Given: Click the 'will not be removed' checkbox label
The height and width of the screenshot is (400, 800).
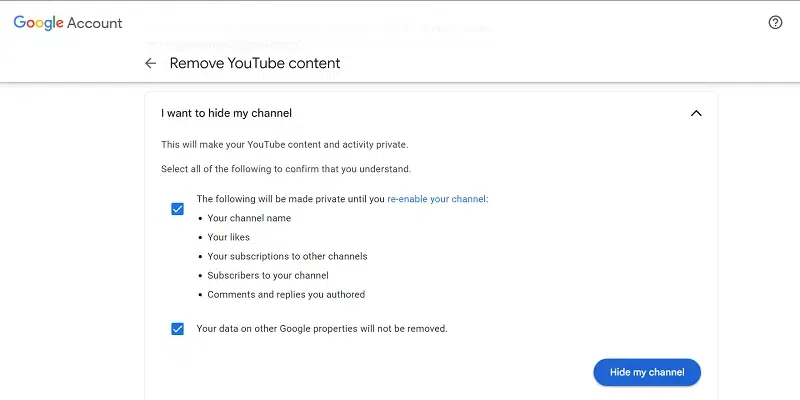Looking at the screenshot, I should click(x=321, y=328).
